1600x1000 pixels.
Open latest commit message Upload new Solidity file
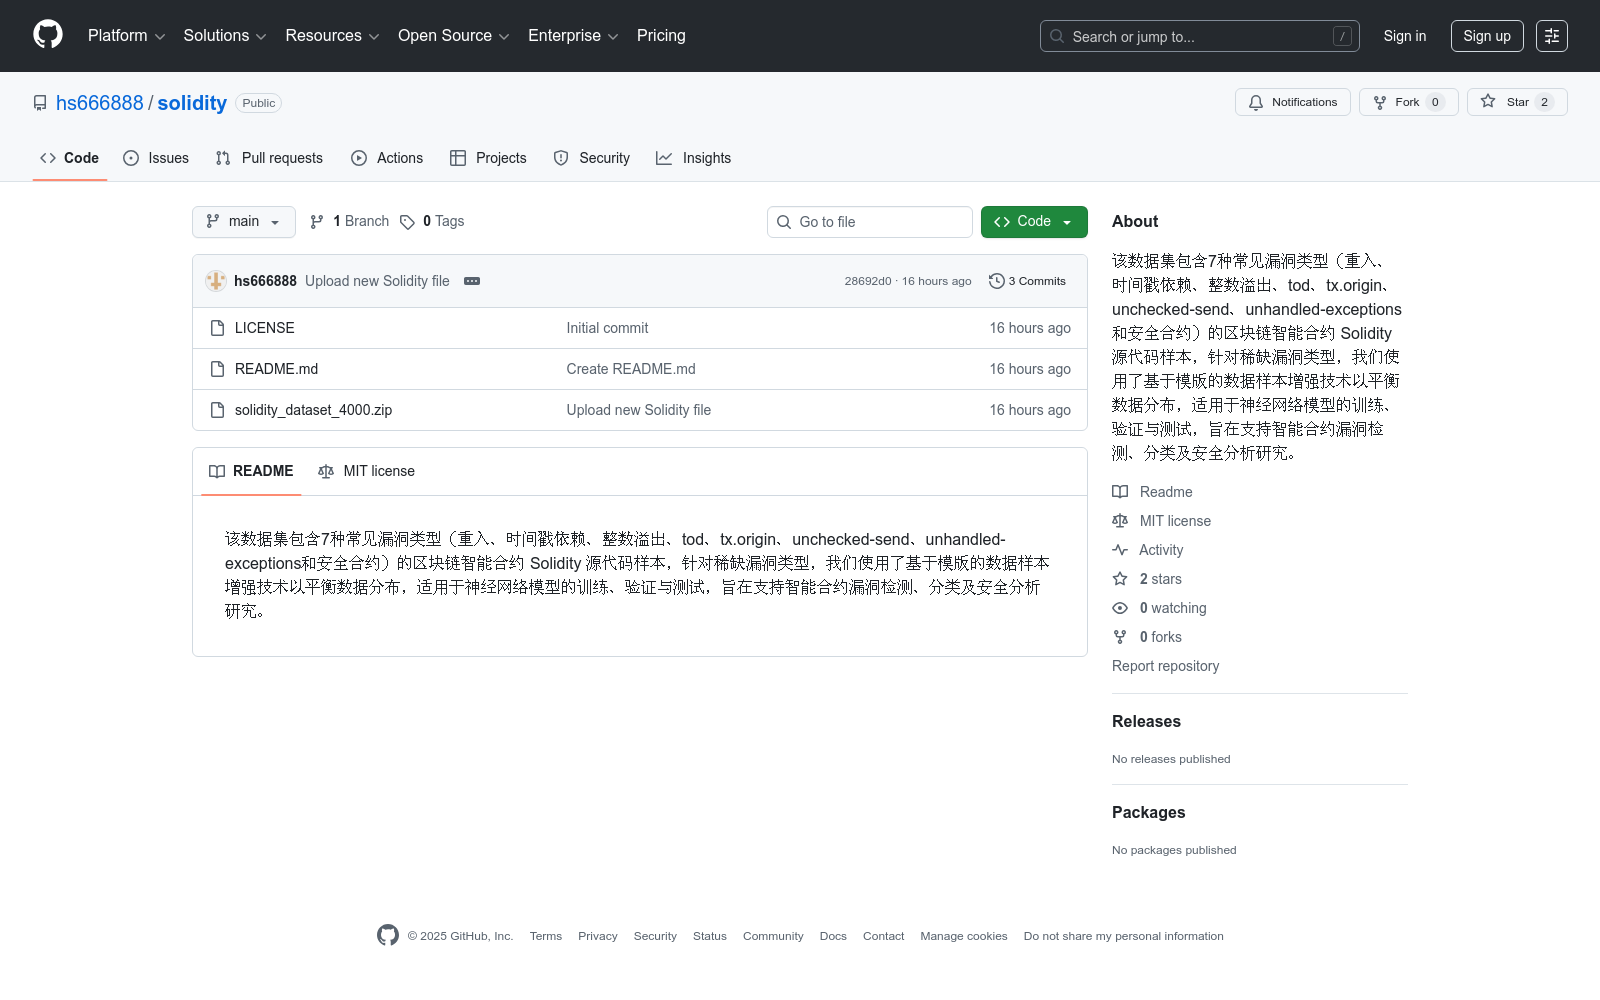coord(377,281)
